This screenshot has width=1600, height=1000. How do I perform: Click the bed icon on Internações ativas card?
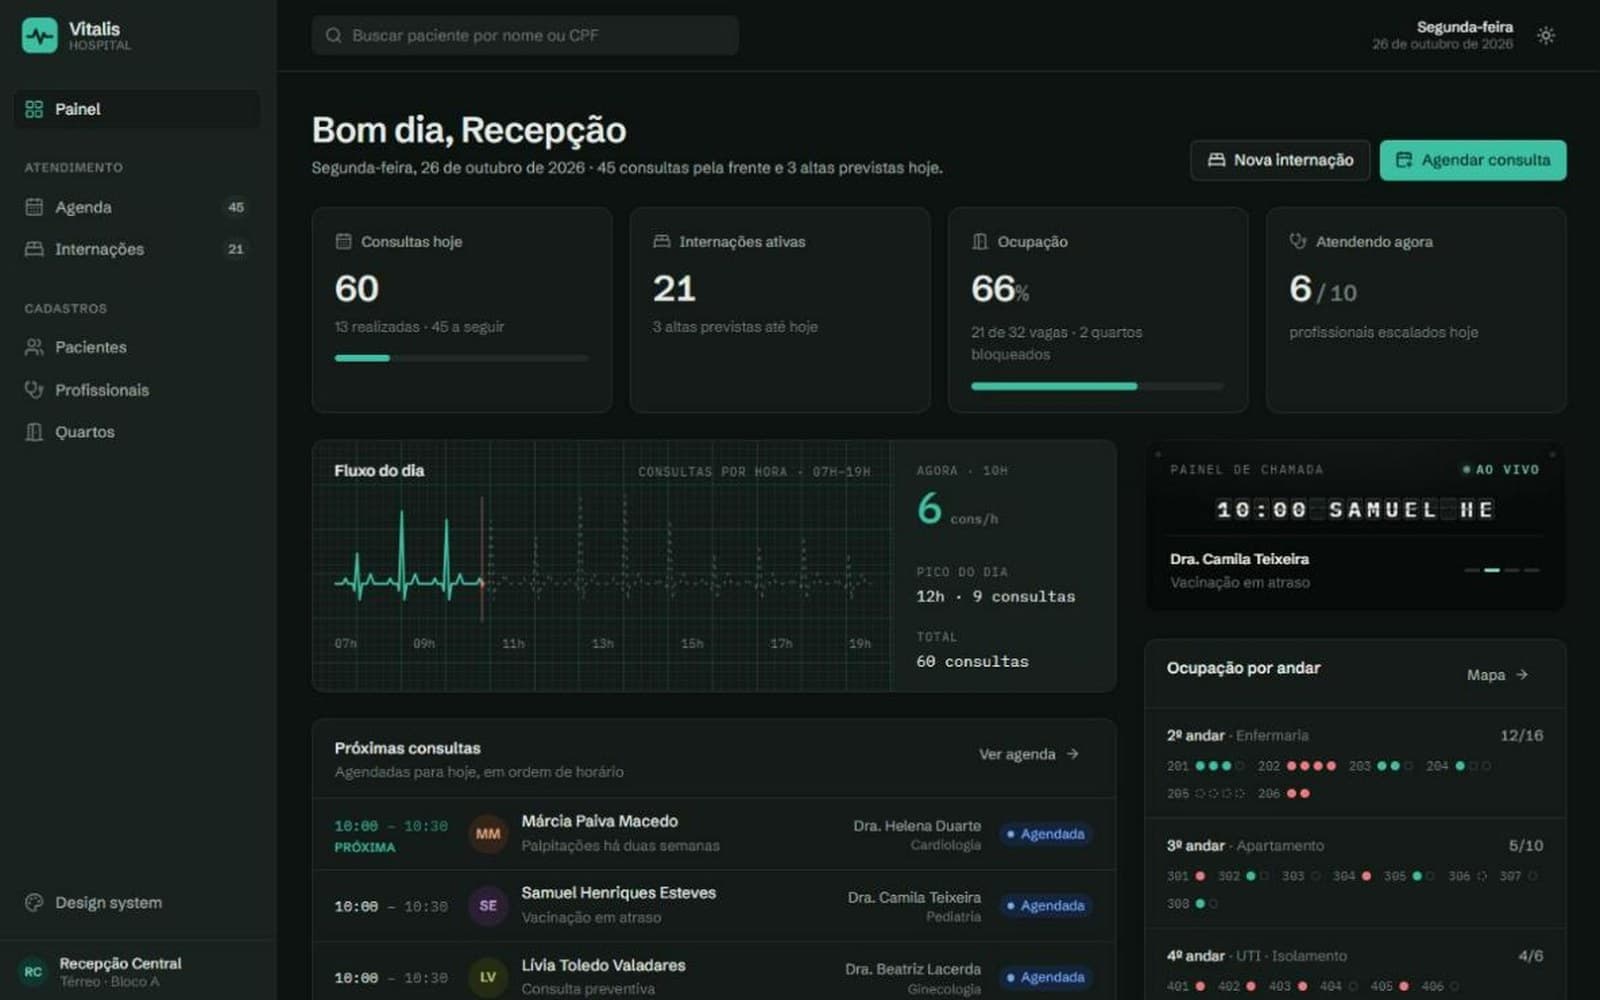point(661,241)
